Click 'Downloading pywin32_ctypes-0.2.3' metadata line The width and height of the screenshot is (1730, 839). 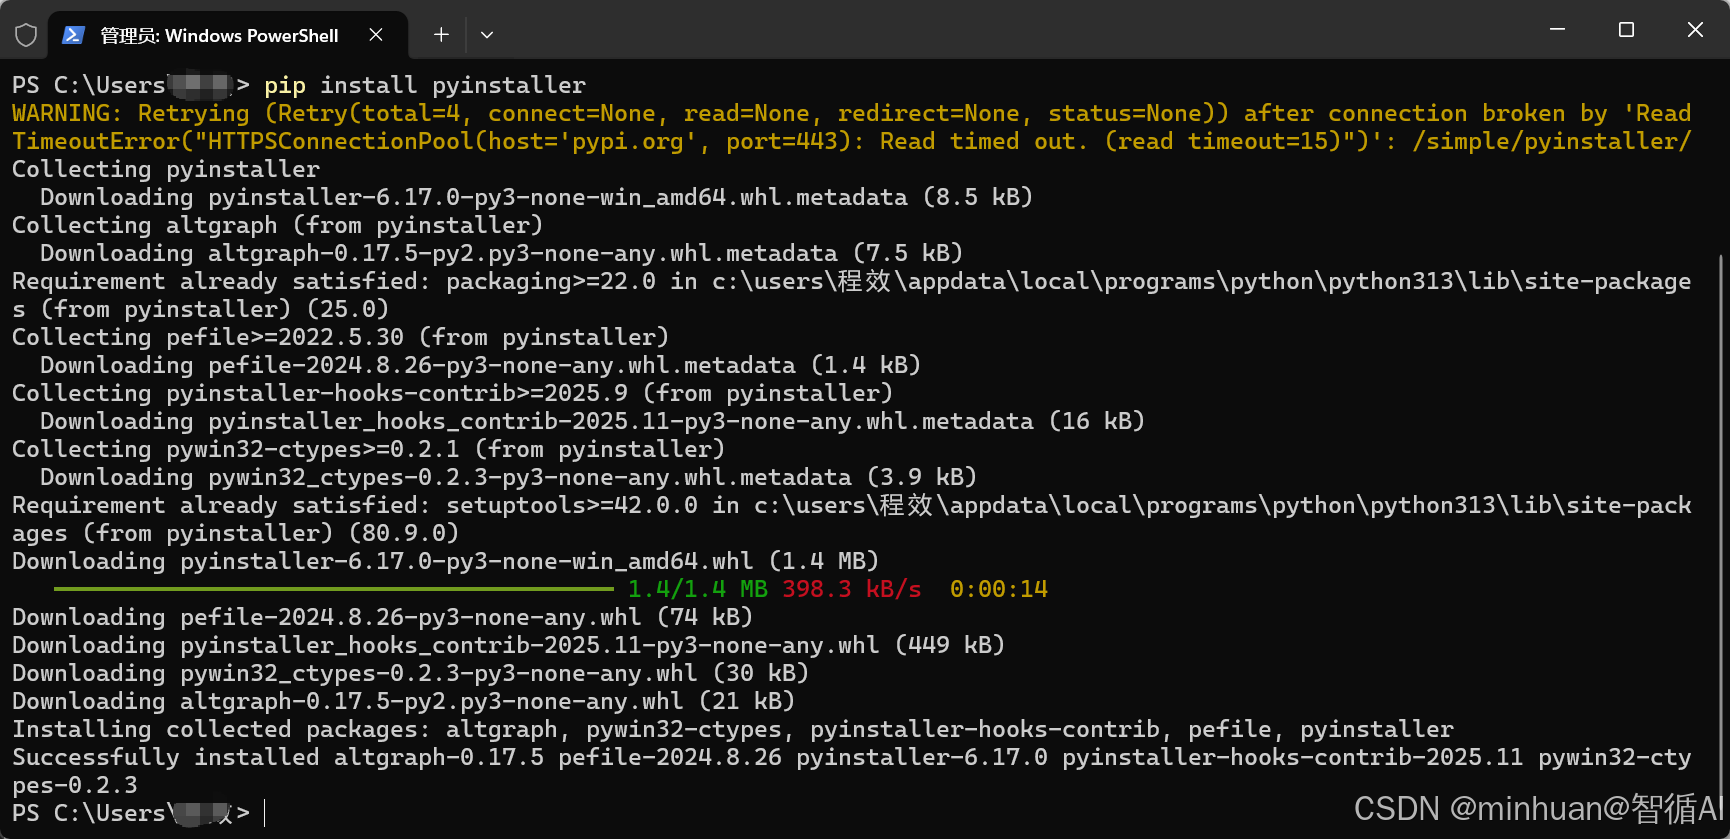[x=508, y=477]
